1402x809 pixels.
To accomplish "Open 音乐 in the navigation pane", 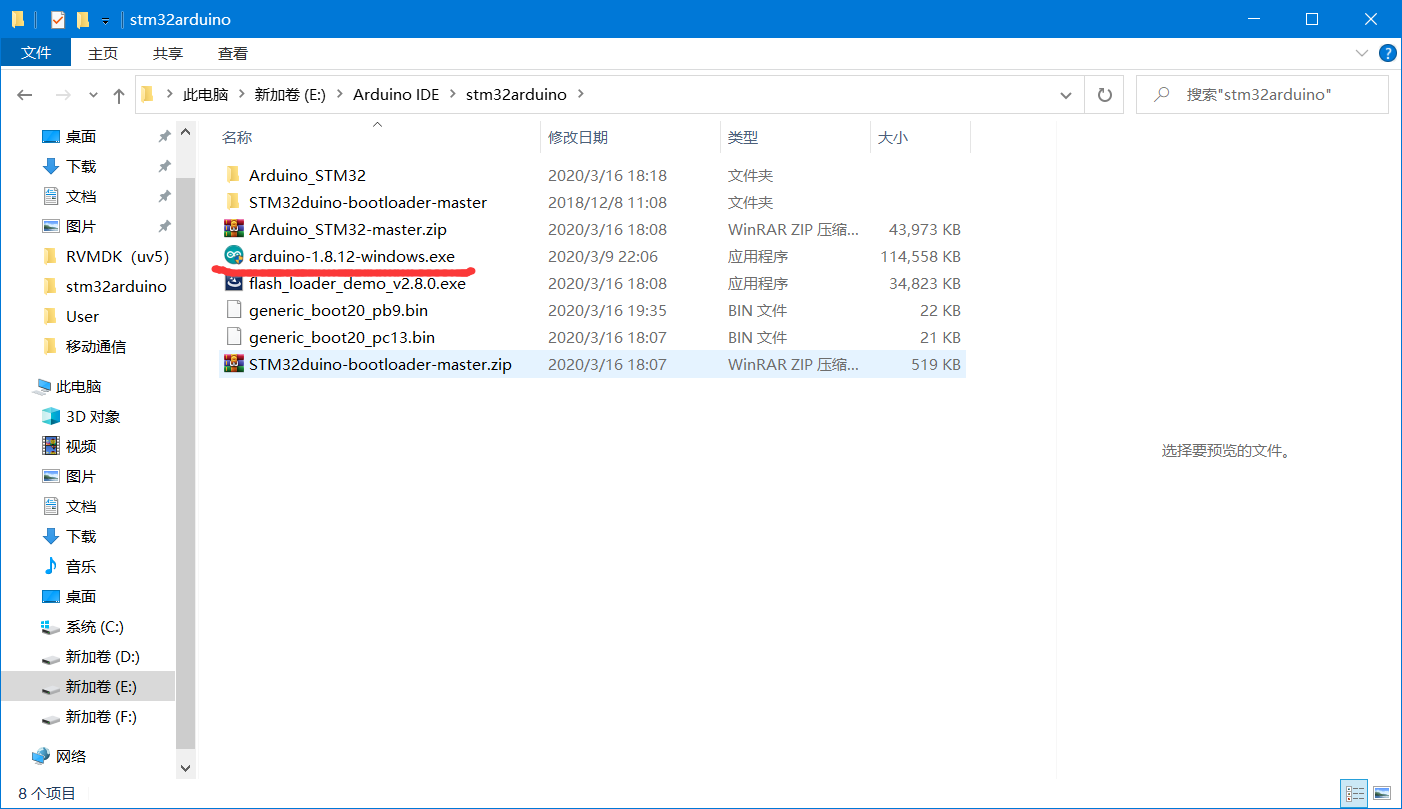I will [81, 567].
